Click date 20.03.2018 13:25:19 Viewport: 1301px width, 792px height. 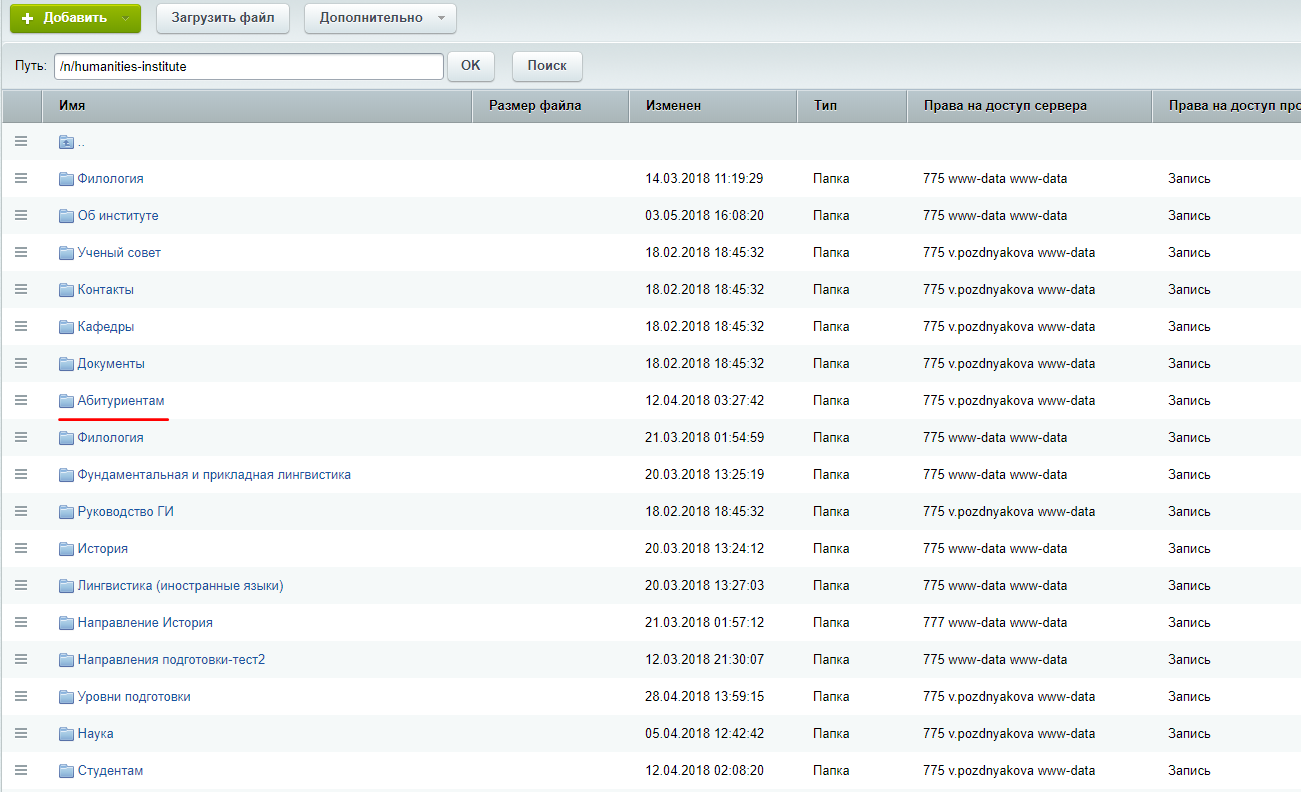(x=705, y=474)
